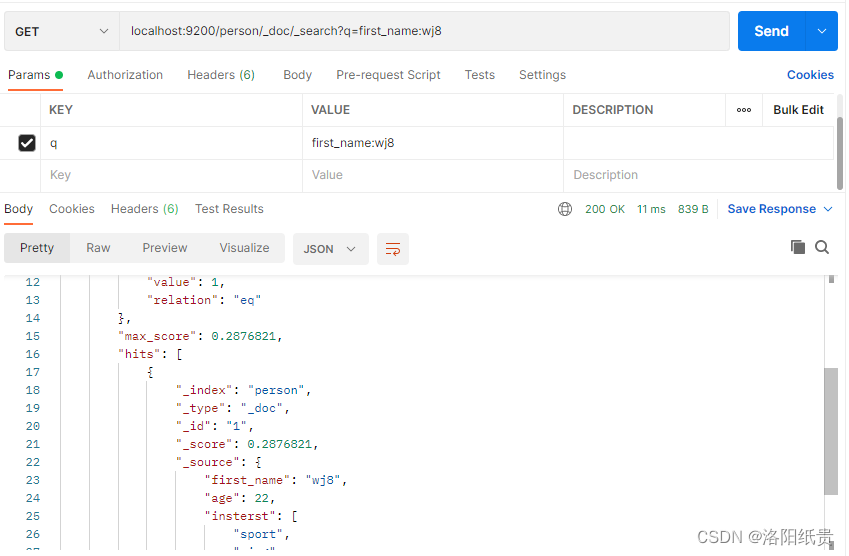Viewport: 849px width, 556px height.
Task: Open search in response magnifier icon
Action: point(822,247)
